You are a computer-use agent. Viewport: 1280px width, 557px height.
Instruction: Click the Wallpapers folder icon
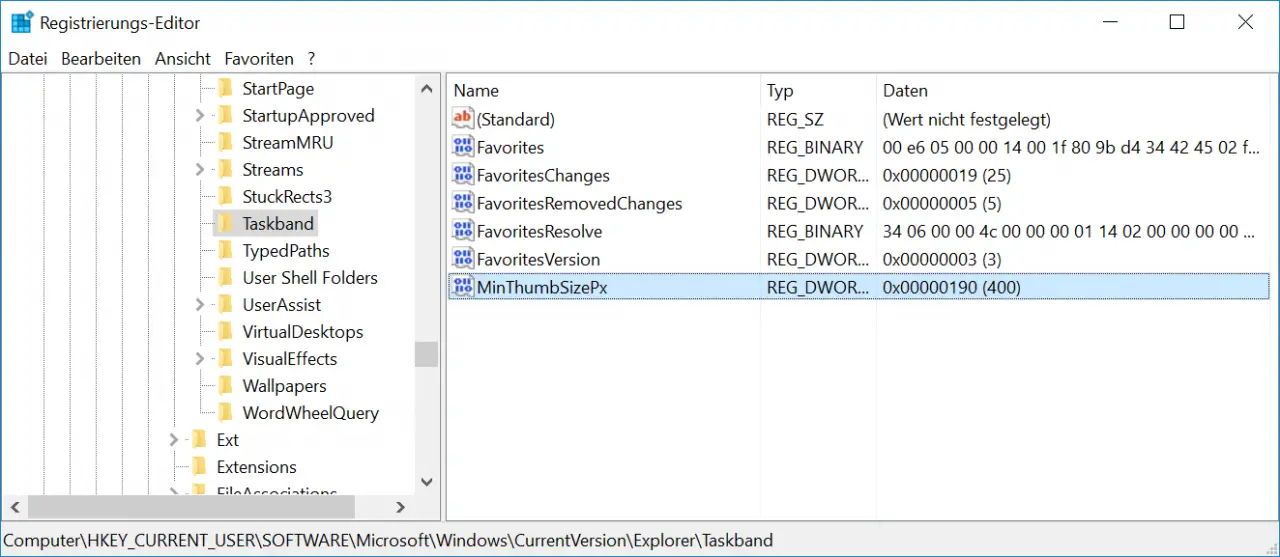225,386
